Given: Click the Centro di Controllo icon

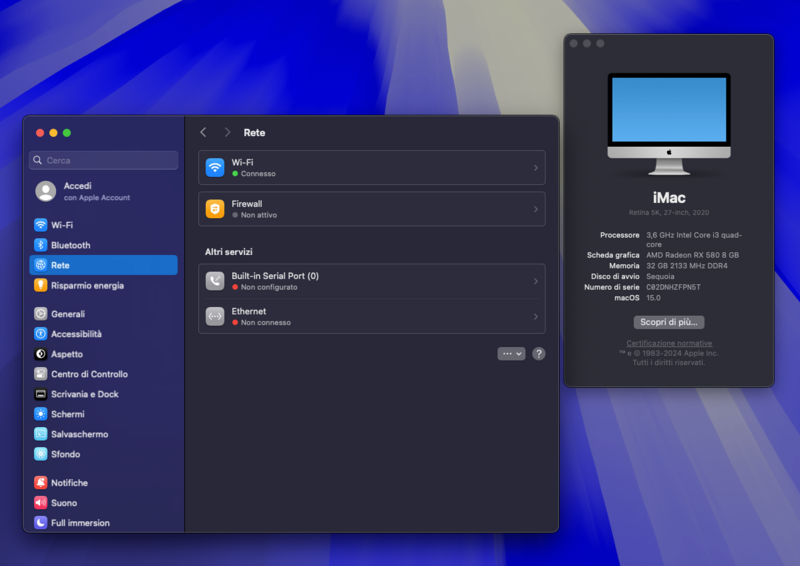Looking at the screenshot, I should coord(40,374).
